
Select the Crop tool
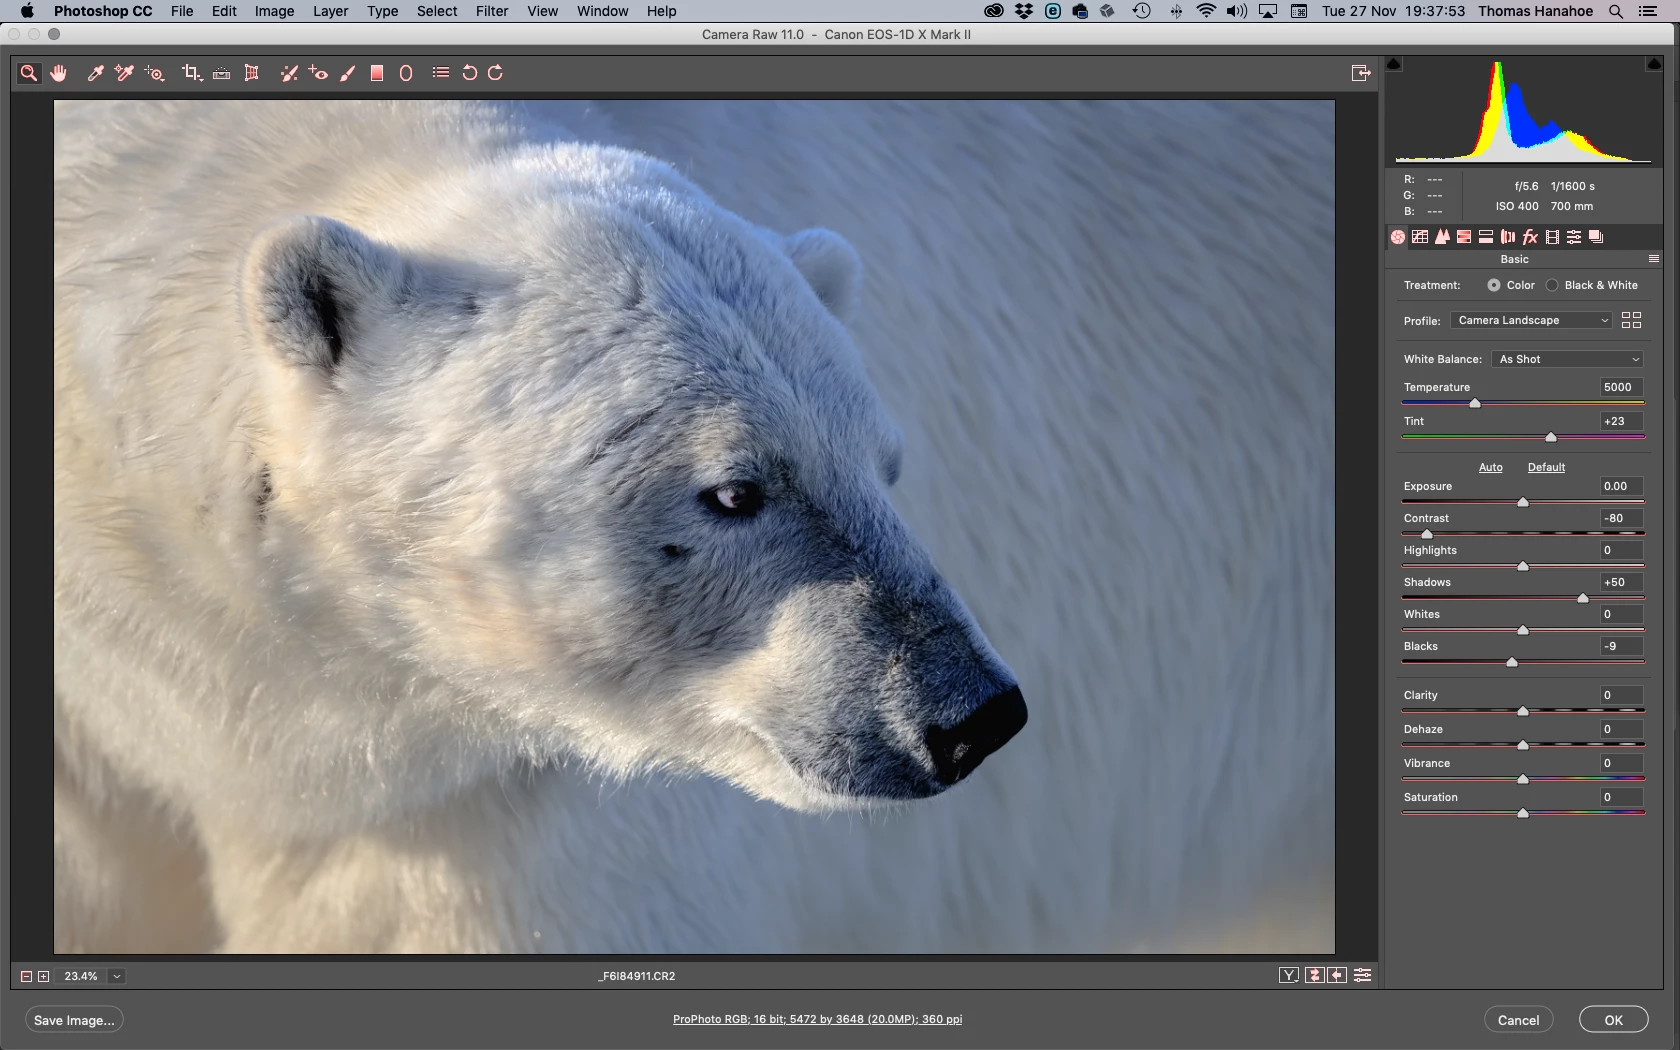(x=191, y=73)
